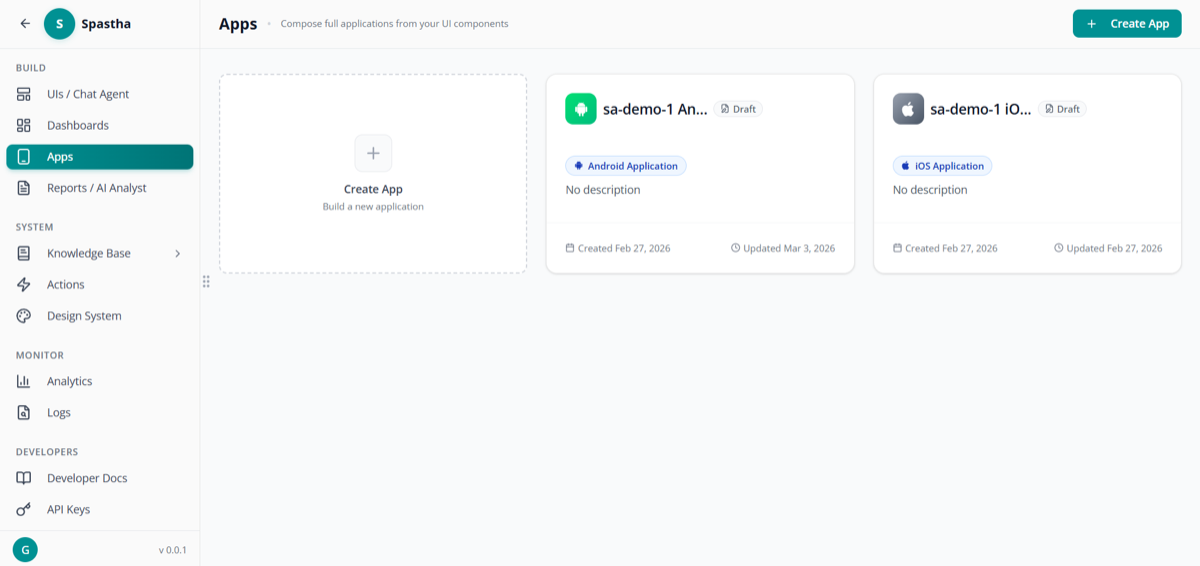1200x566 pixels.
Task: Click the Spastha workspace name
Action: pos(106,23)
